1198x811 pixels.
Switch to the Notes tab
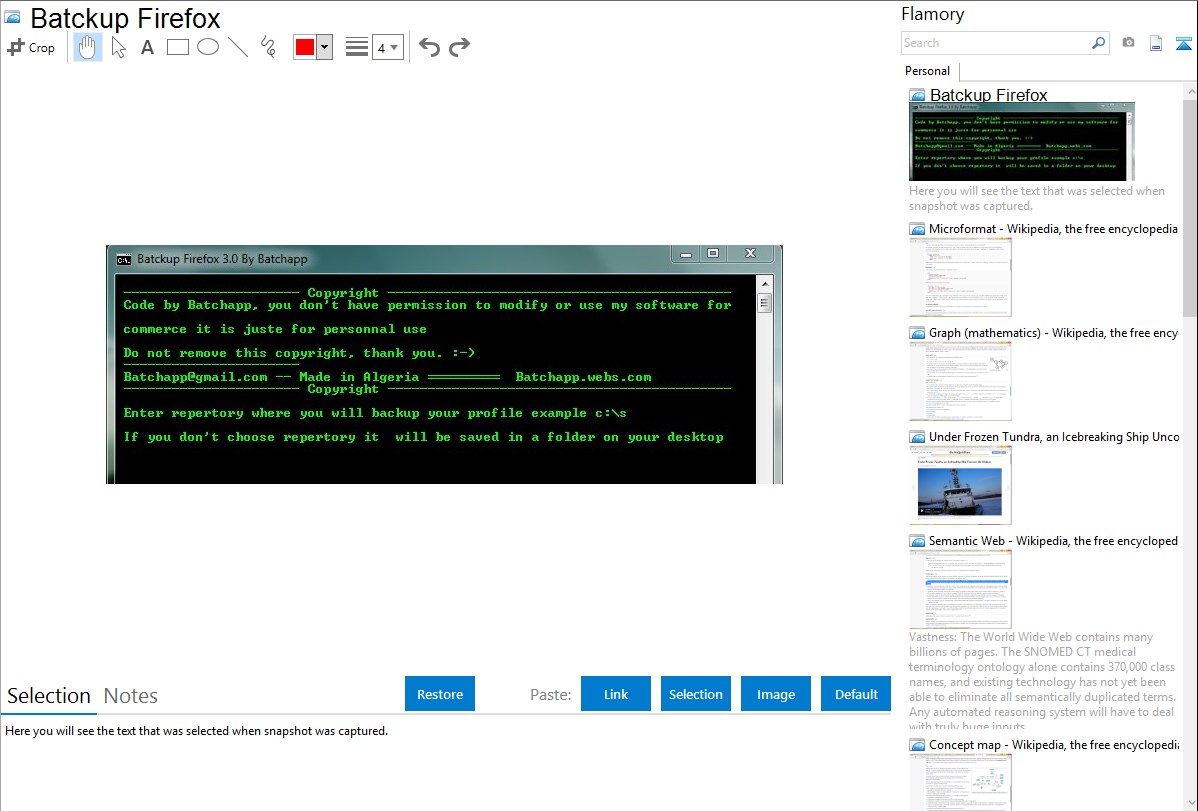pyautogui.click(x=131, y=696)
